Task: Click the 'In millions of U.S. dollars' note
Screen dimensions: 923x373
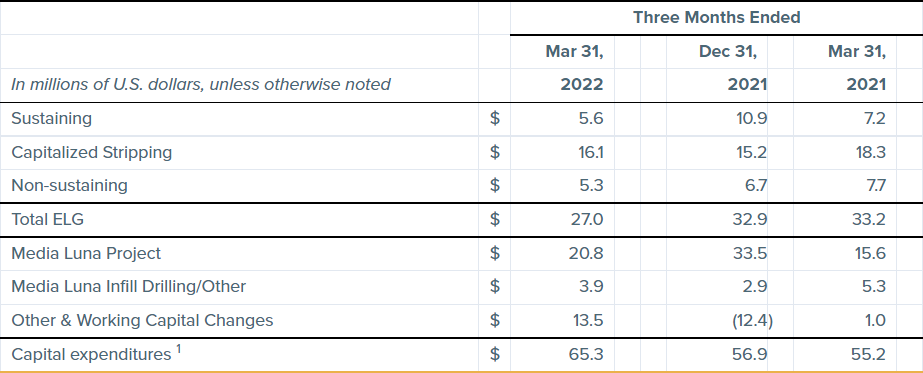Action: tap(201, 85)
